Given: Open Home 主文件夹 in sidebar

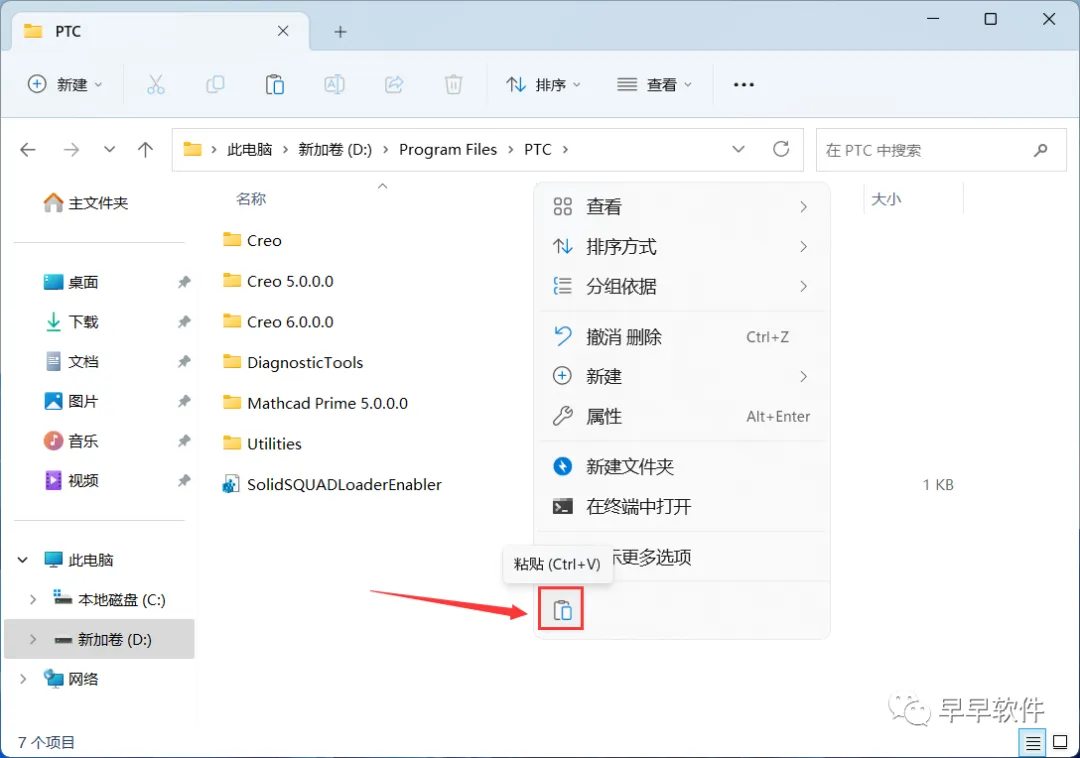Looking at the screenshot, I should pyautogui.click(x=85, y=203).
